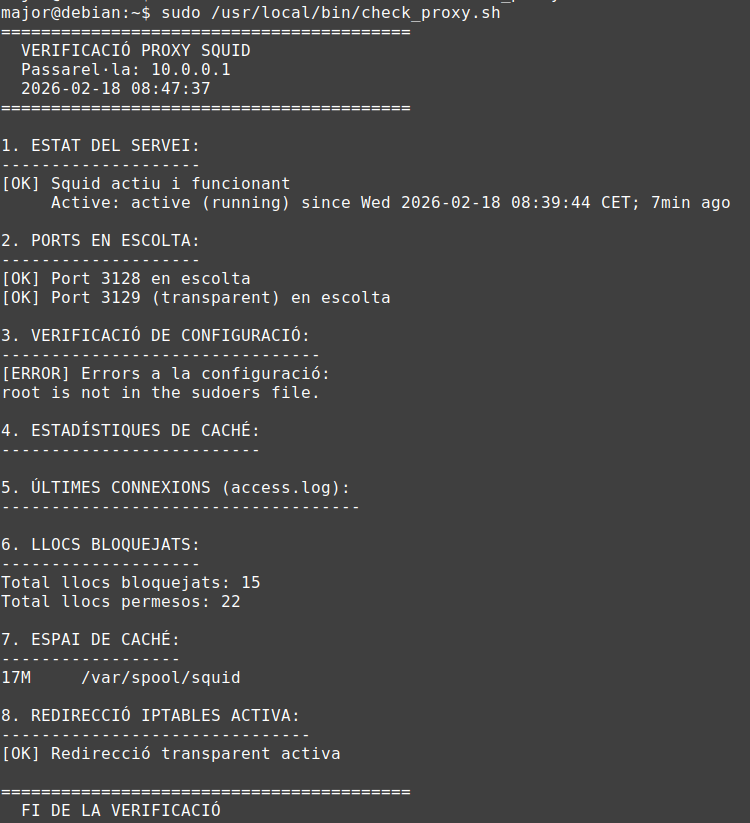Click the PORTS EN ESCOLTA heading
The width and height of the screenshot is (750, 823).
[100, 241]
